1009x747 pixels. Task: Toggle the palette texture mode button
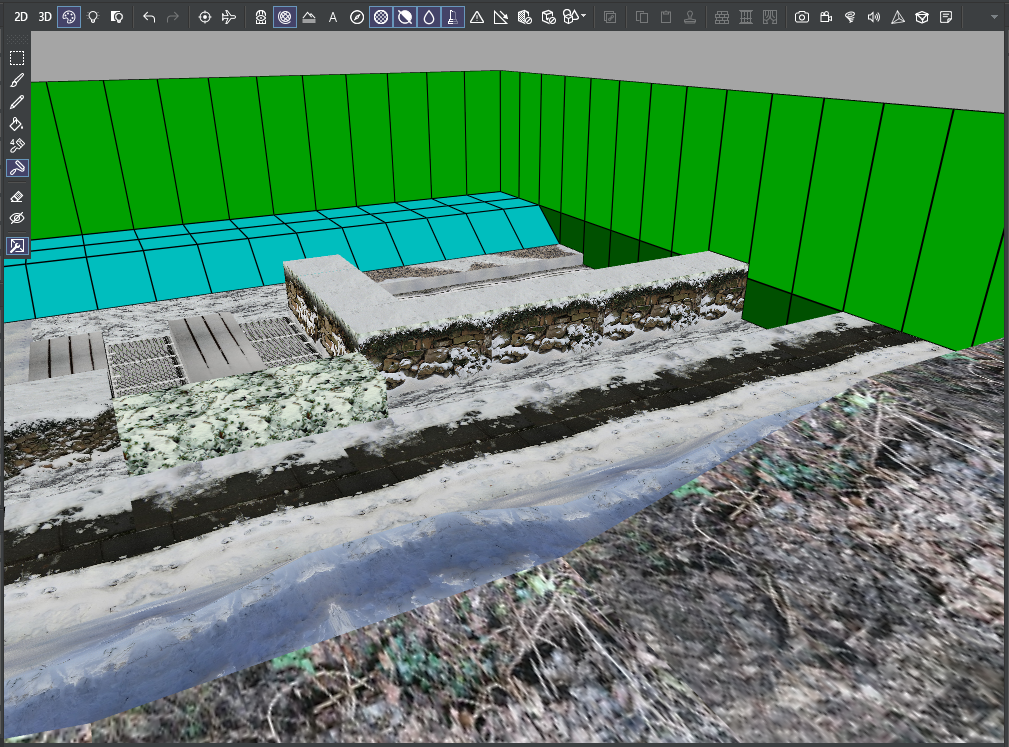coord(69,17)
